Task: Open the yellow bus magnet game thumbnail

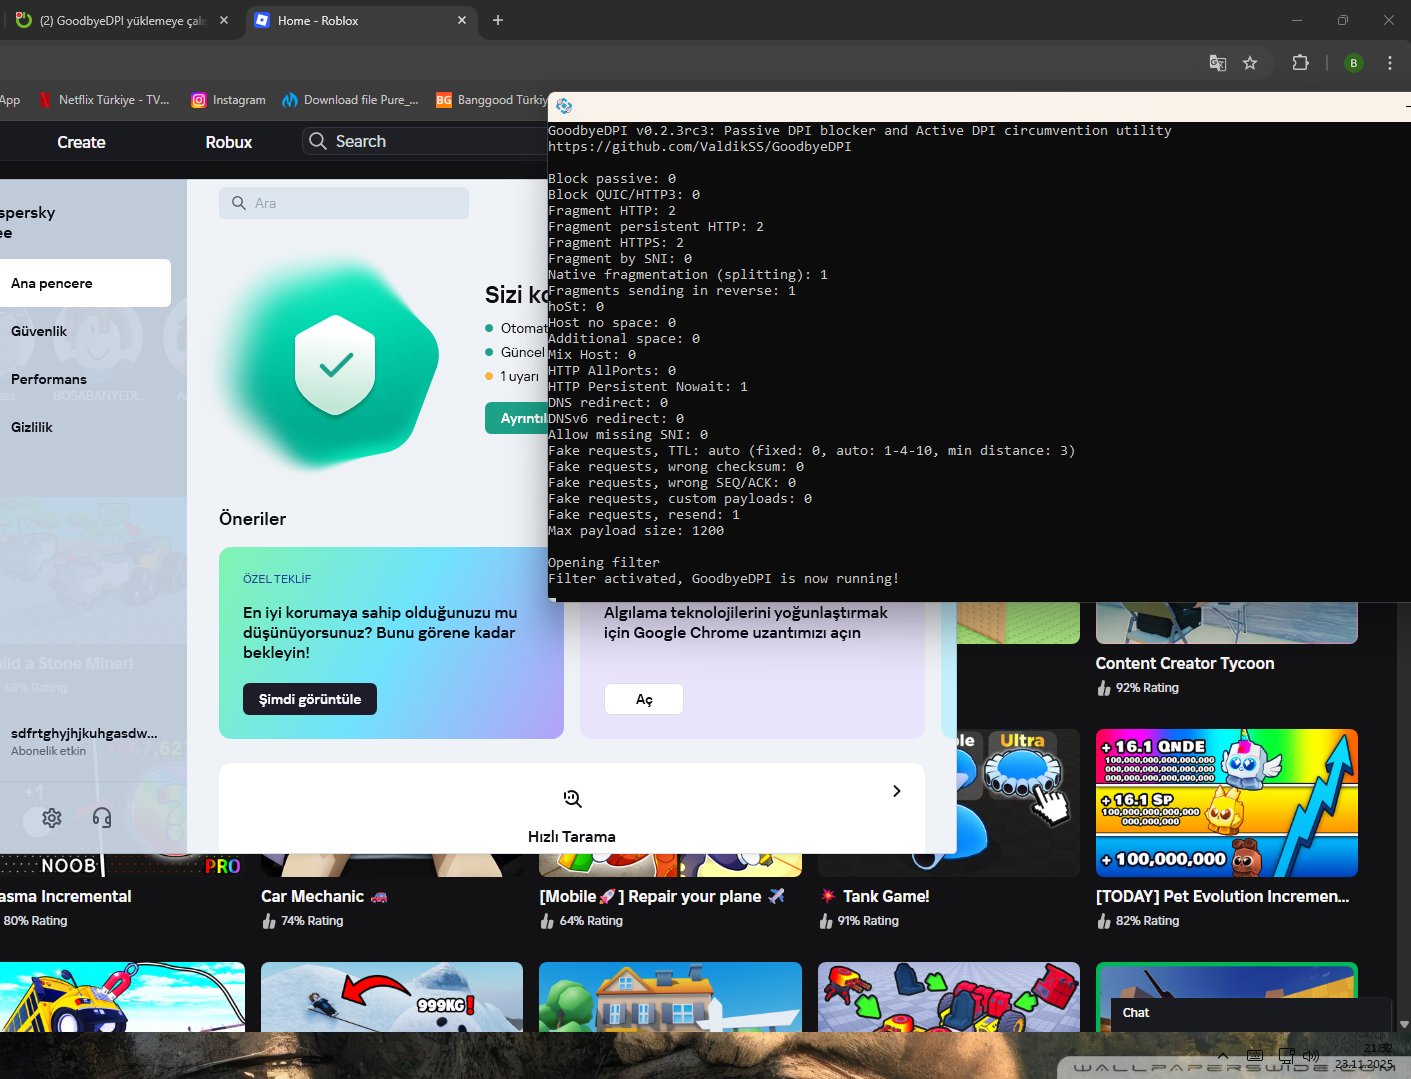Action: (x=122, y=997)
